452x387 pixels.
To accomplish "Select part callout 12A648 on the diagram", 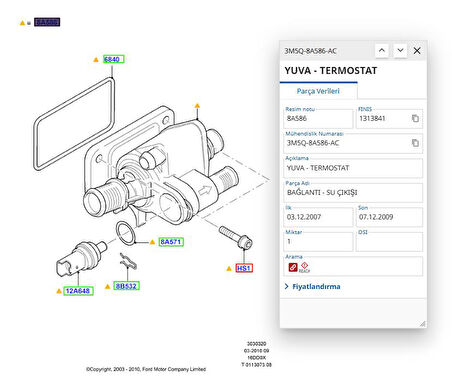I will click(78, 291).
